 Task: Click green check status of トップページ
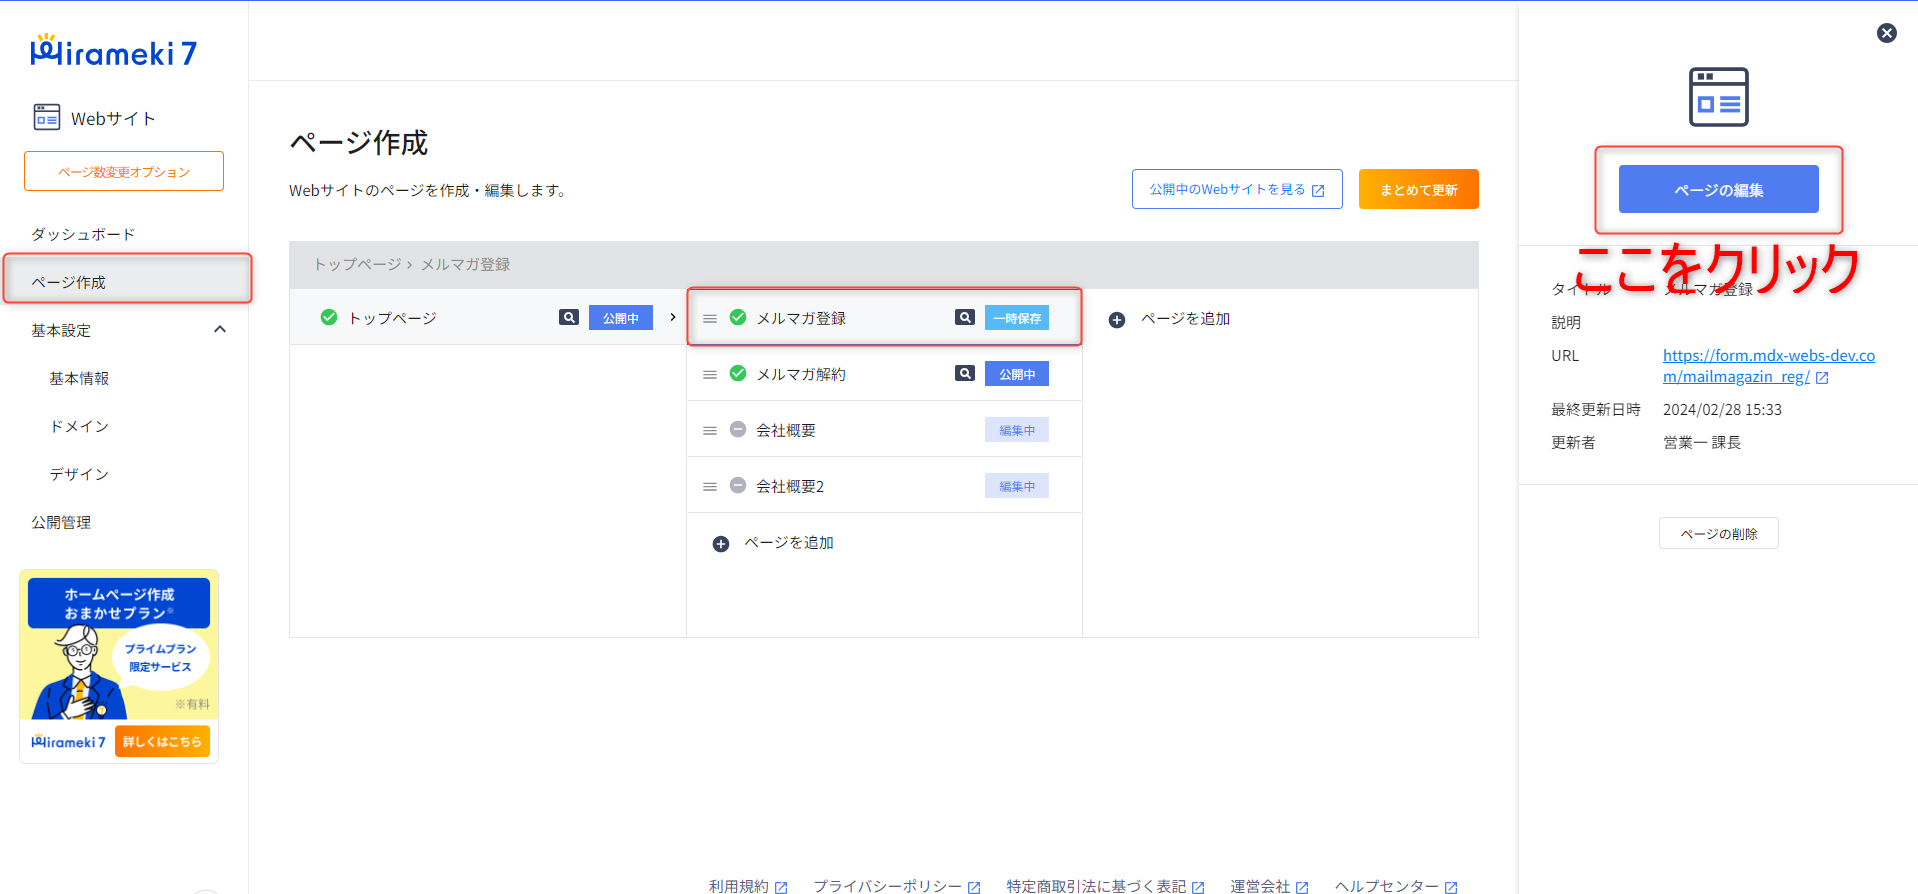(x=329, y=318)
